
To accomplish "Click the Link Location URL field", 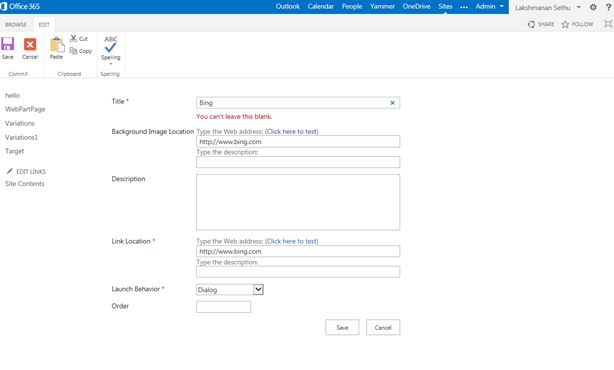I will (x=298, y=251).
